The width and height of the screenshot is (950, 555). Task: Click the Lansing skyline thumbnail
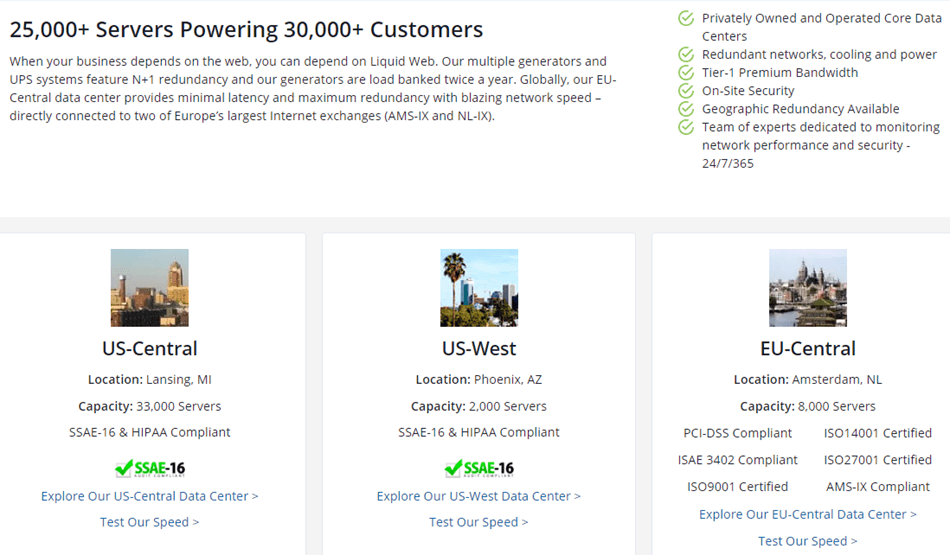tap(150, 288)
